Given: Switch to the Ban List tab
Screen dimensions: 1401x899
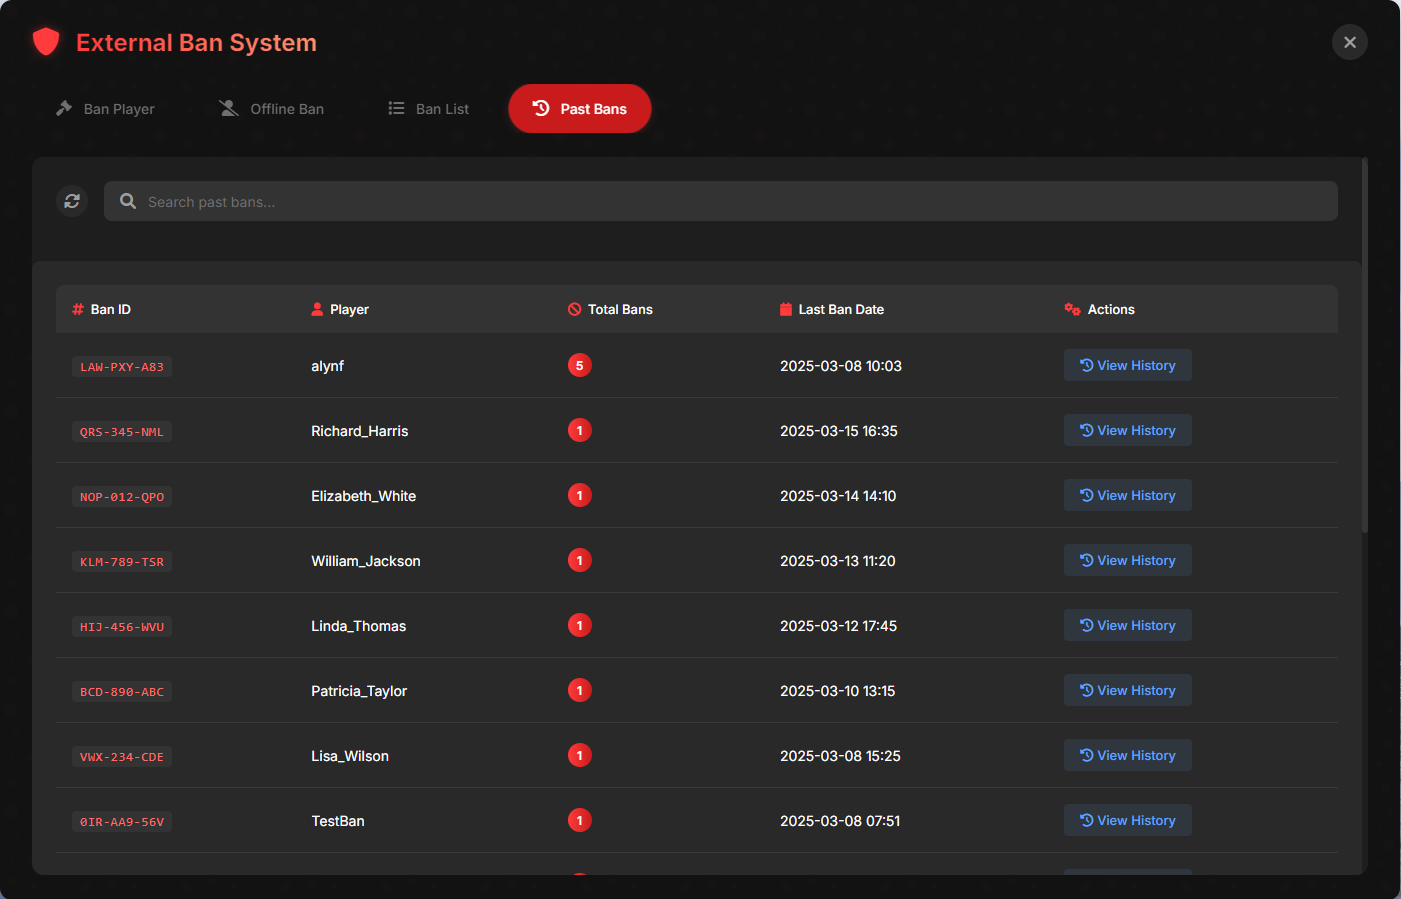Looking at the screenshot, I should [x=428, y=108].
